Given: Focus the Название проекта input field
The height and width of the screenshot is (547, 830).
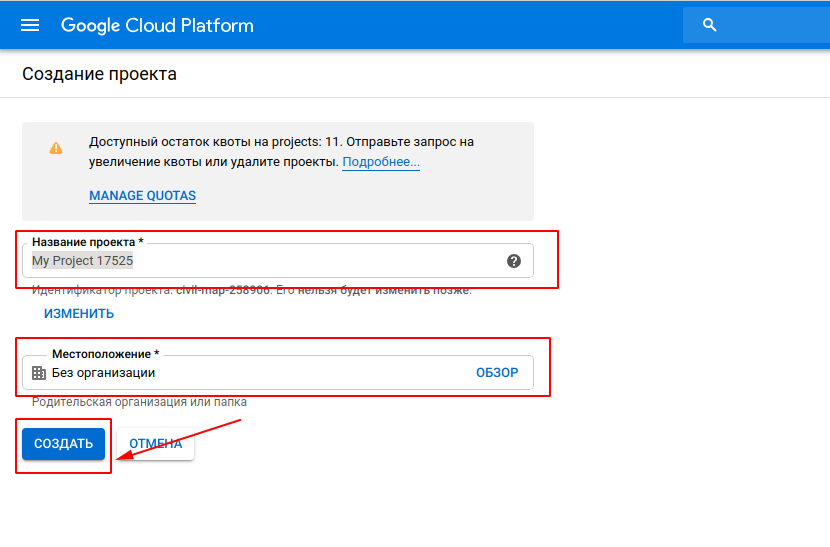Looking at the screenshot, I should coord(277,261).
